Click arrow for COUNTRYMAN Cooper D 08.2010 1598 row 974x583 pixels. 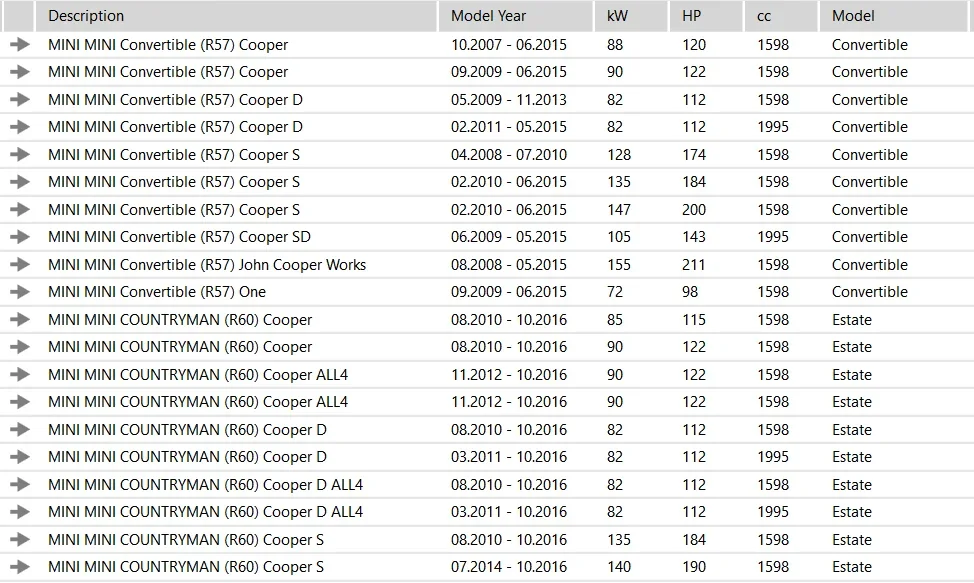(20, 430)
